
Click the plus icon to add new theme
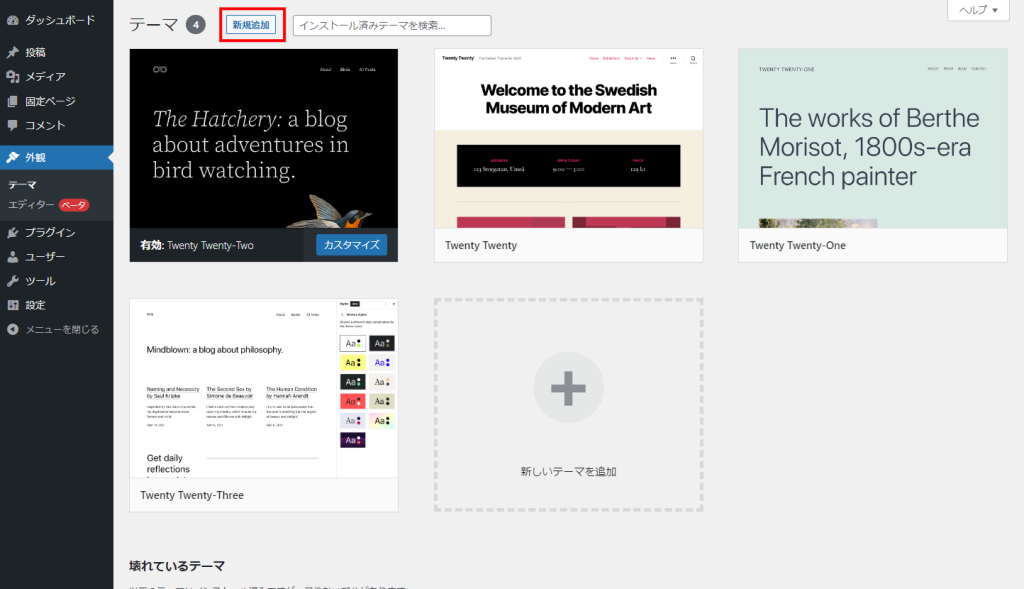[568, 388]
